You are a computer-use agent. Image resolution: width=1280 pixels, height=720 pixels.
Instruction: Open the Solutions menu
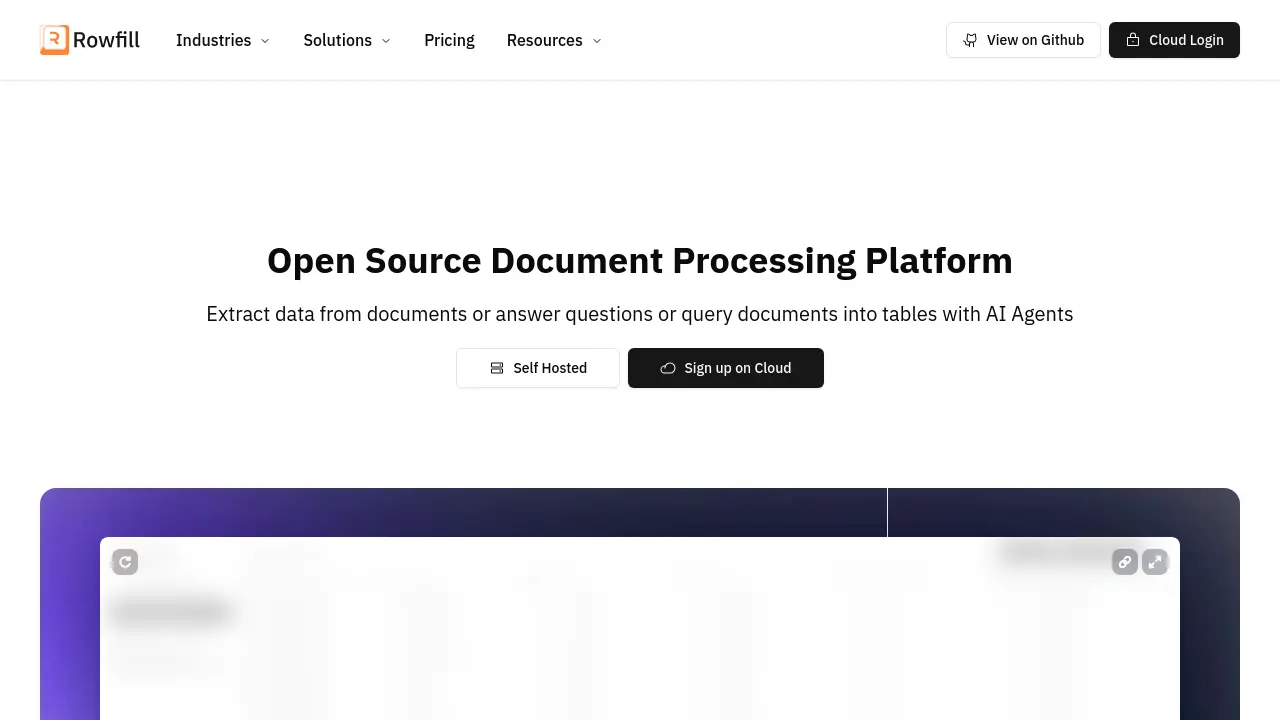347,40
